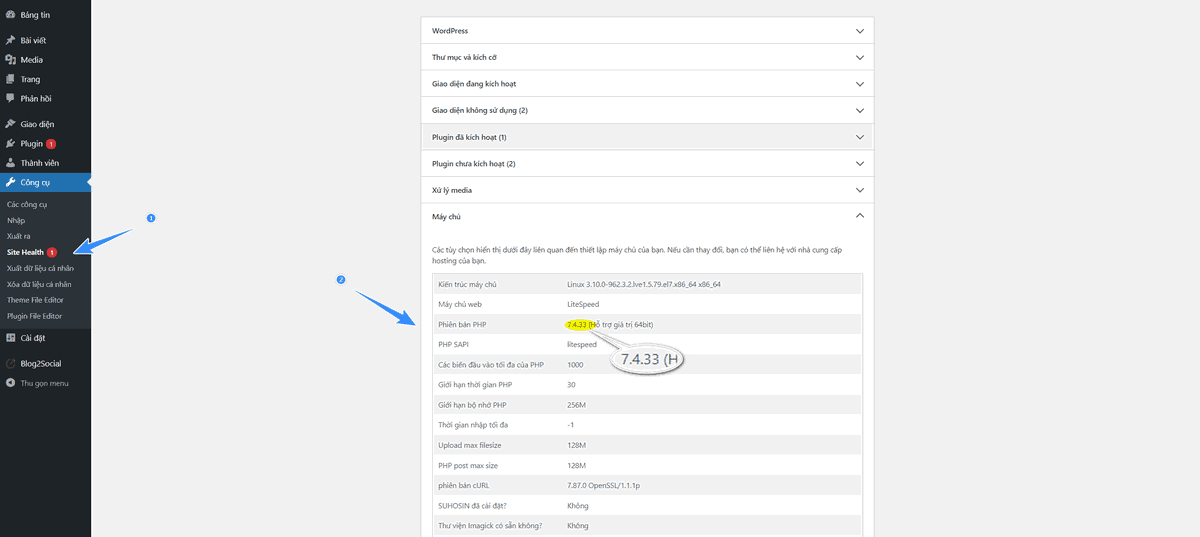Viewport: 1200px width, 537px height.
Task: Click the Phản hồi comments icon
Action: coord(10,98)
